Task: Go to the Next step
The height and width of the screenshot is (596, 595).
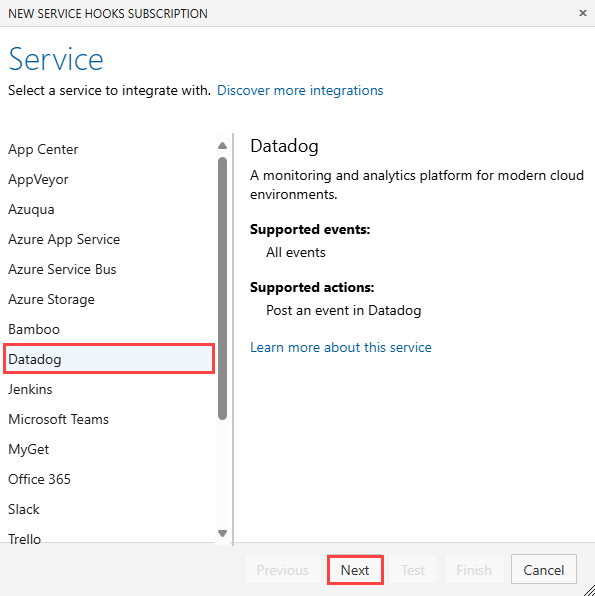Action: pos(355,570)
